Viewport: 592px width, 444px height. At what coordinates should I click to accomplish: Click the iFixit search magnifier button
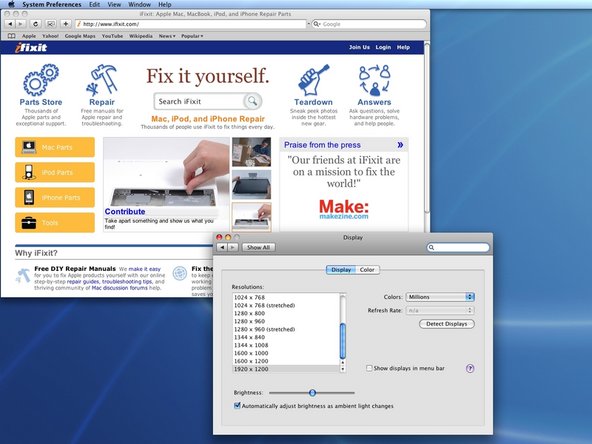click(252, 101)
